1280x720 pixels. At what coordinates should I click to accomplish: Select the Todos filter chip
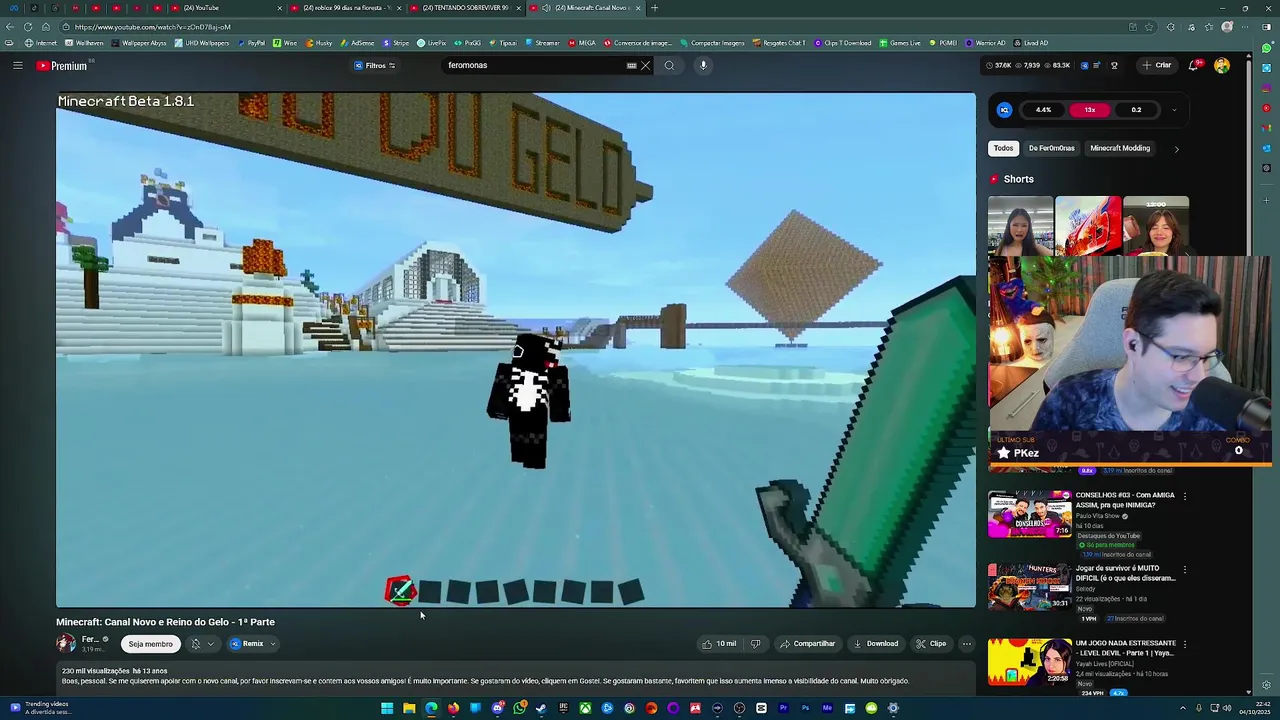(x=1003, y=148)
